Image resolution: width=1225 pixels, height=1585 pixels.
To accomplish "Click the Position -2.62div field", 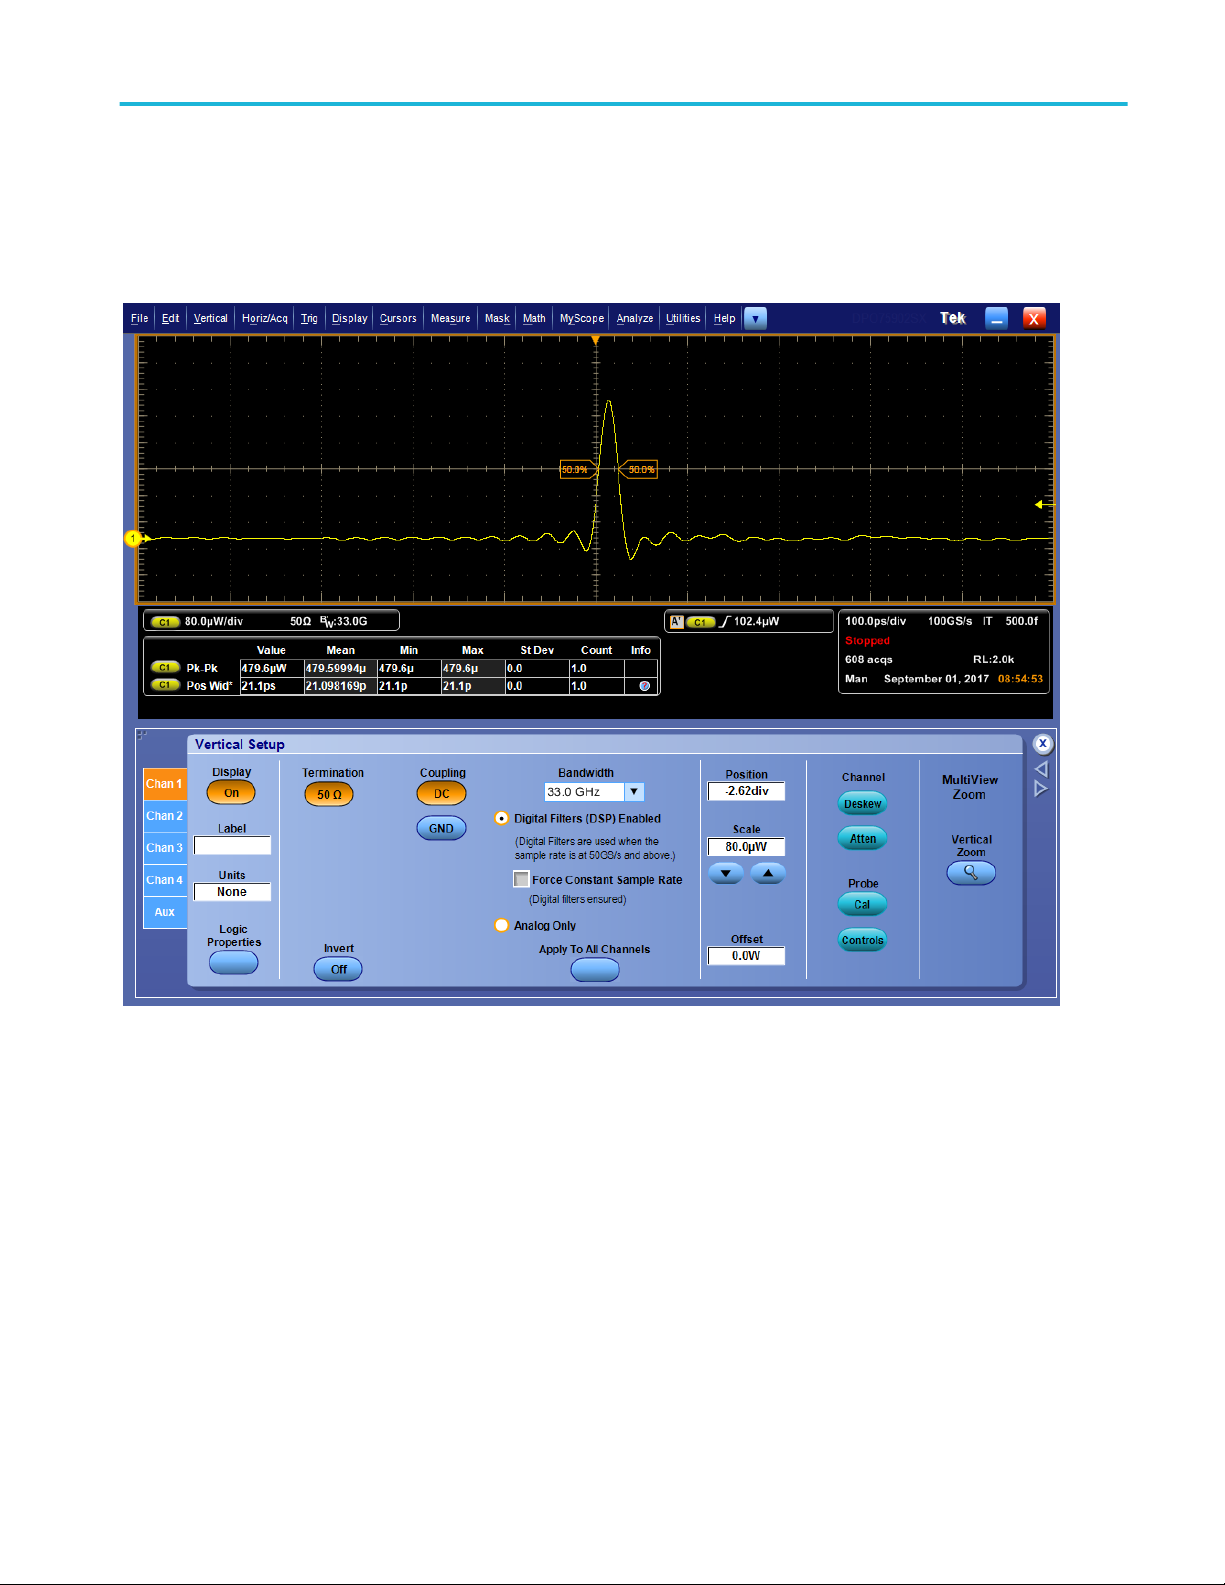I will tap(746, 791).
